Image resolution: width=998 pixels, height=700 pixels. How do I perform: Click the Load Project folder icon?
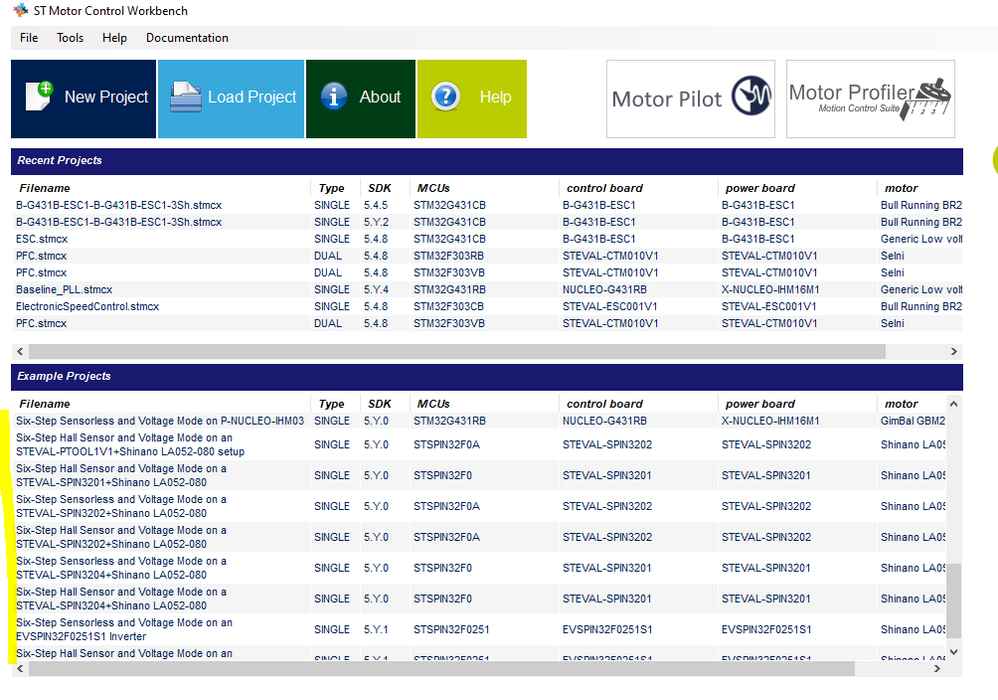[186, 97]
